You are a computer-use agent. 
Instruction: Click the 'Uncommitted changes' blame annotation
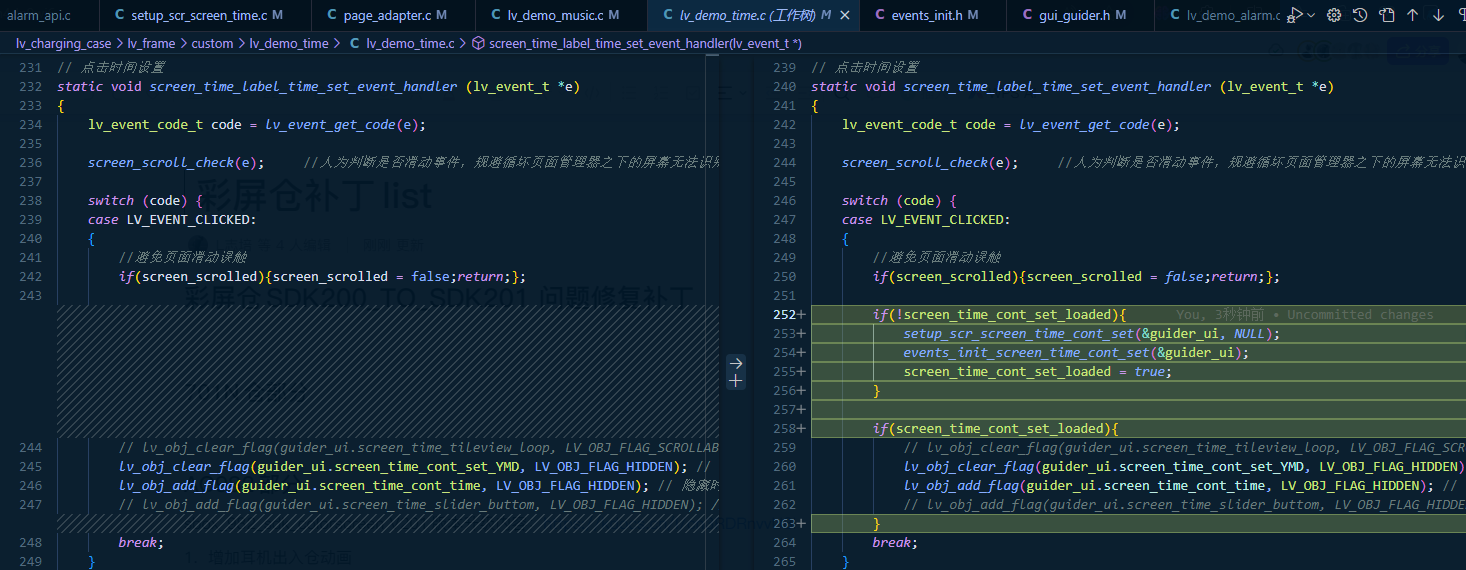point(1360,314)
